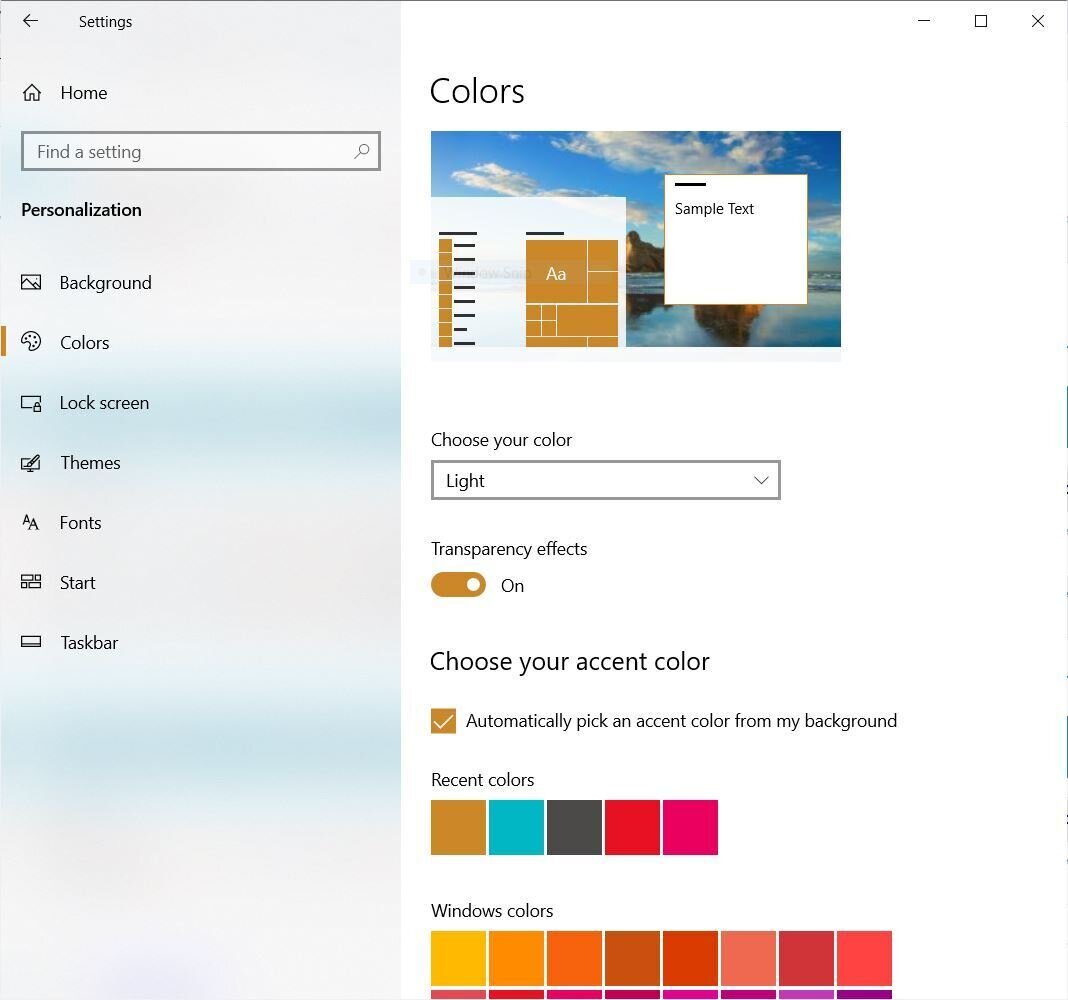
Task: Open Fonts settings
Action: click(x=80, y=522)
